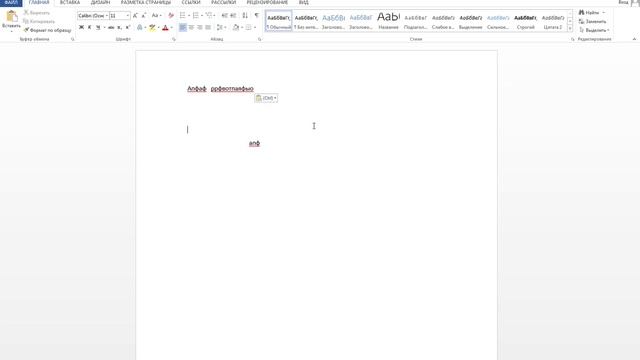Activate Format Painter (Формат по образцу)
This screenshot has width=640, height=360.
point(47,30)
